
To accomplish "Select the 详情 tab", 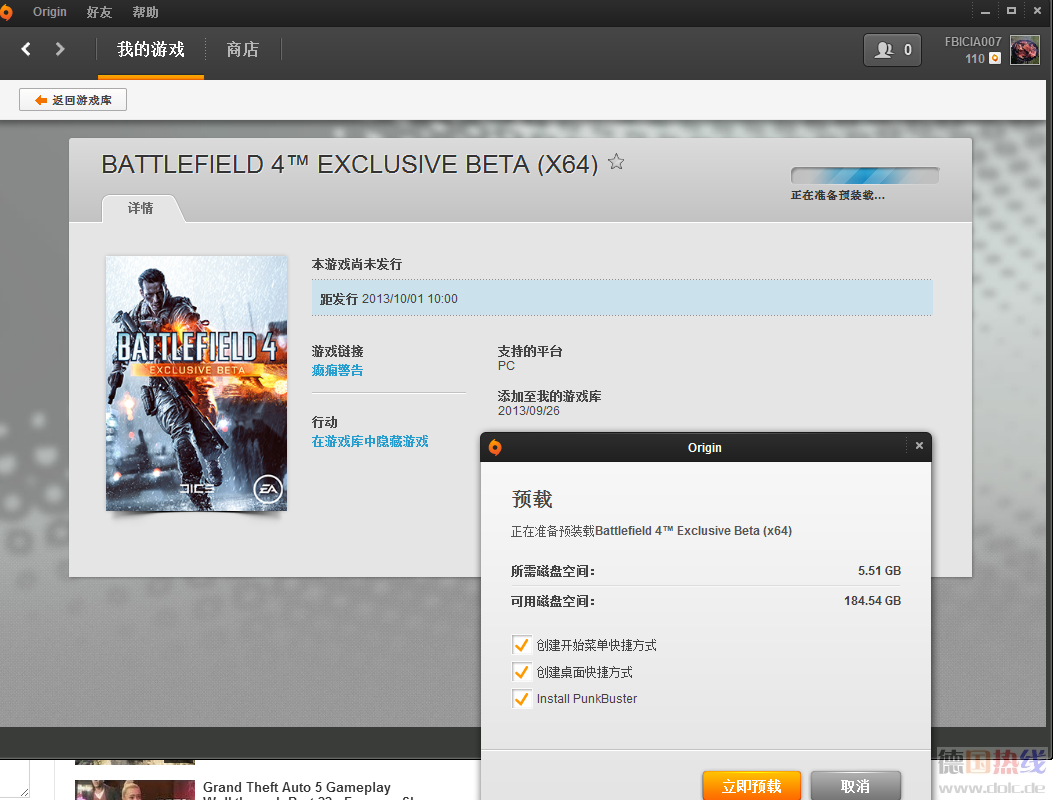I will click(140, 208).
